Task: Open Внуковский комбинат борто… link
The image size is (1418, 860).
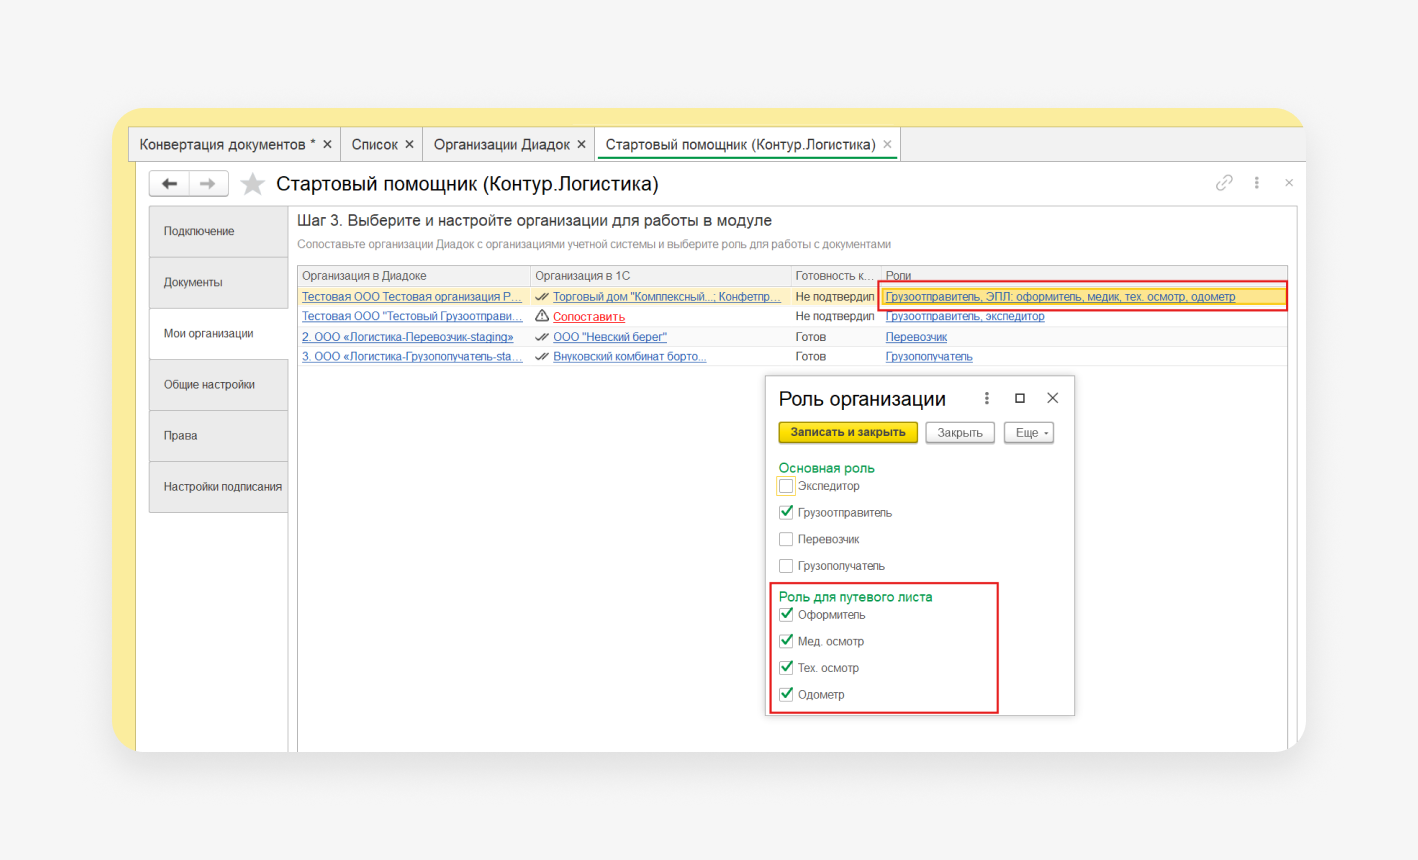Action: [x=630, y=357]
